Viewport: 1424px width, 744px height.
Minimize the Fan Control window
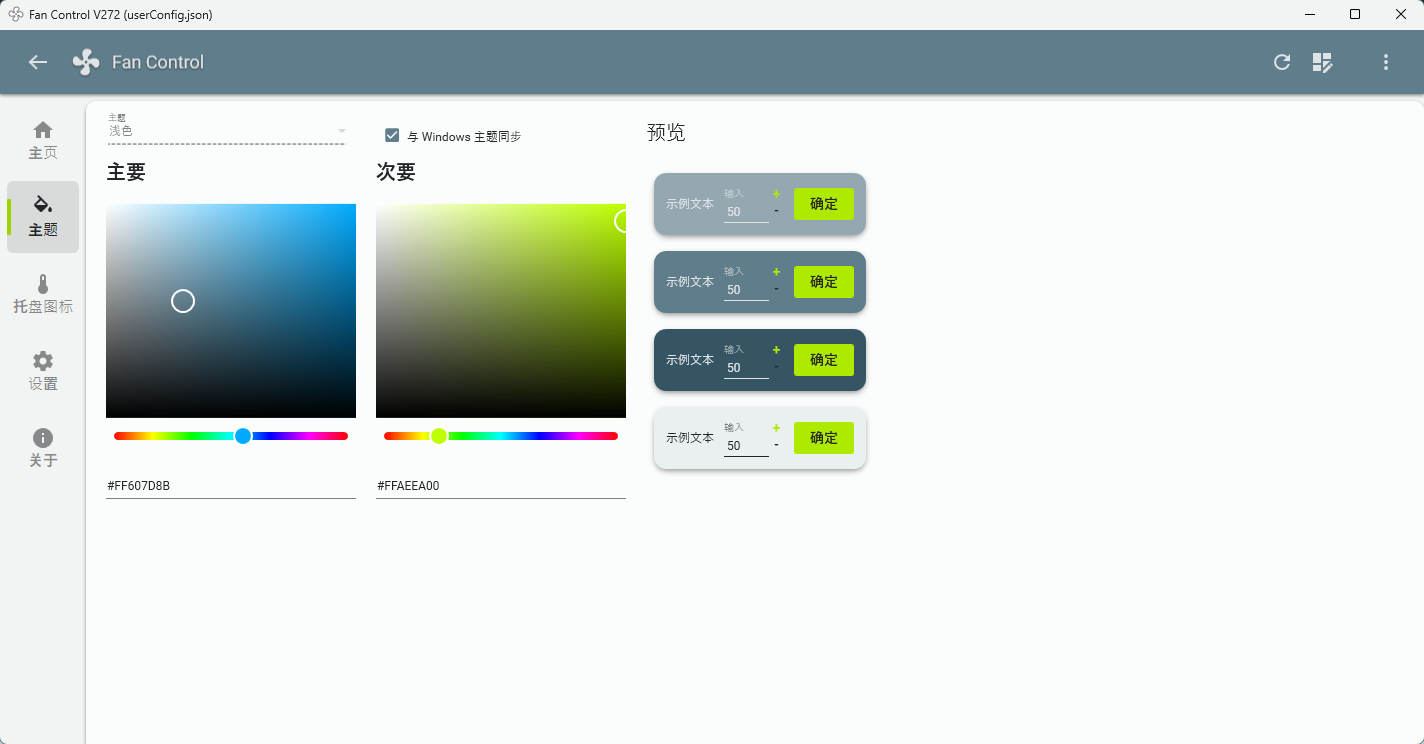pyautogui.click(x=1309, y=14)
